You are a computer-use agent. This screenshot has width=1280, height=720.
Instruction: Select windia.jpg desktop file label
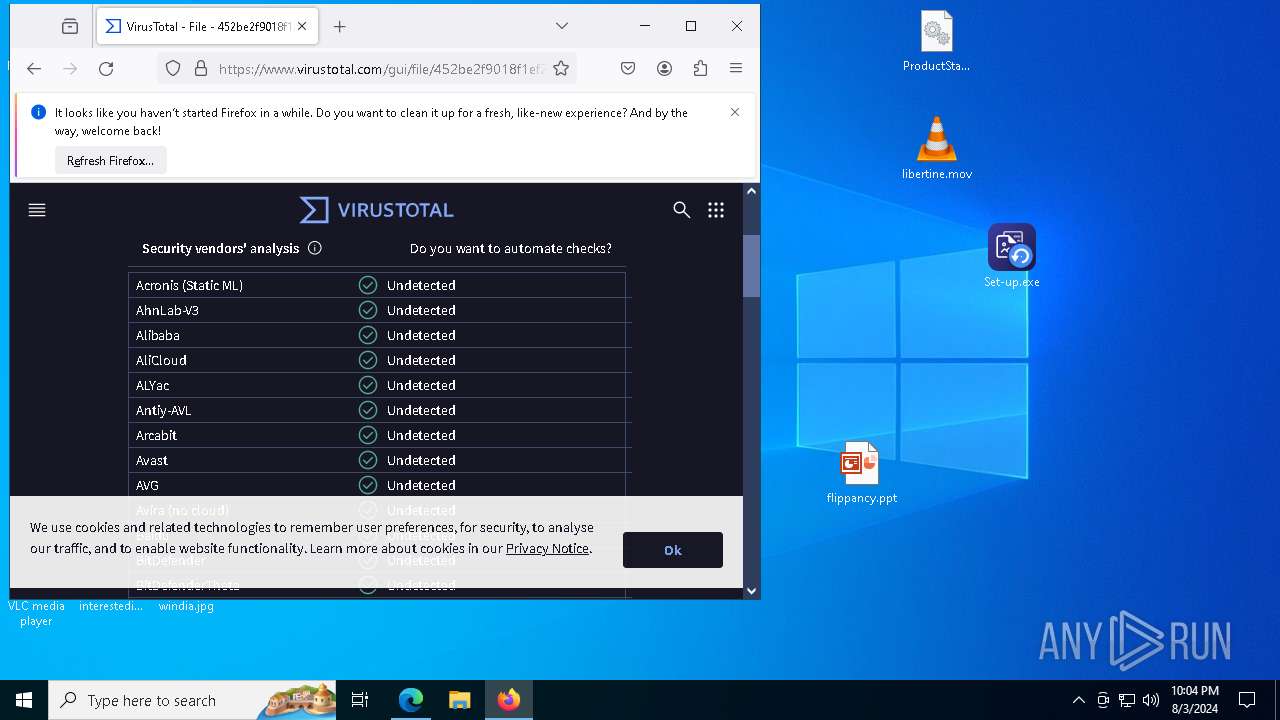tap(186, 606)
